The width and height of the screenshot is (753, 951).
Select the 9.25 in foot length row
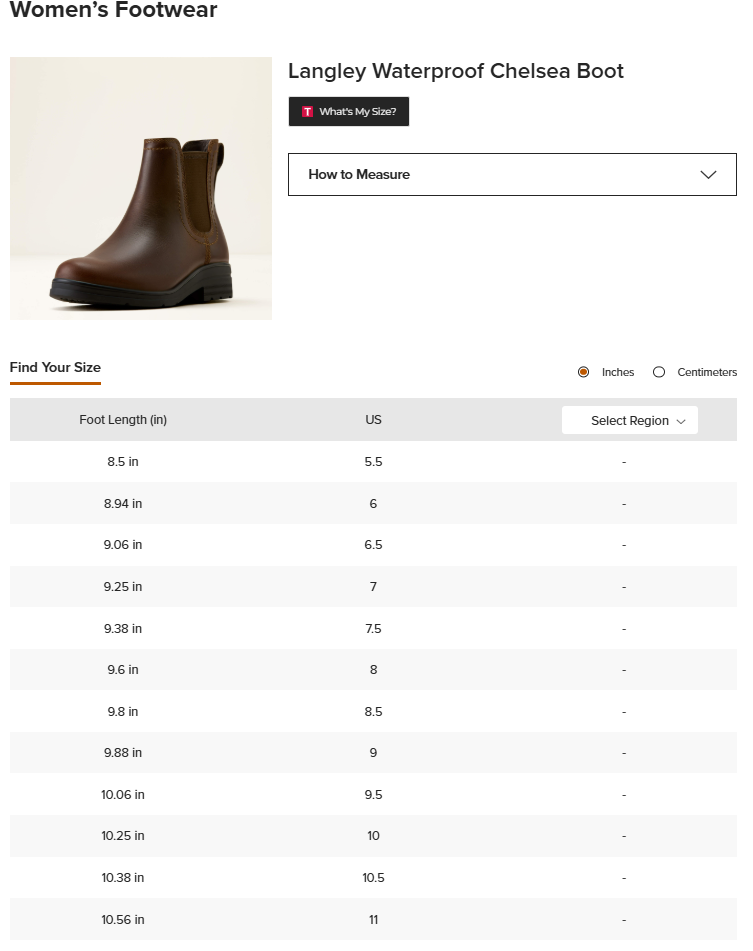click(373, 587)
